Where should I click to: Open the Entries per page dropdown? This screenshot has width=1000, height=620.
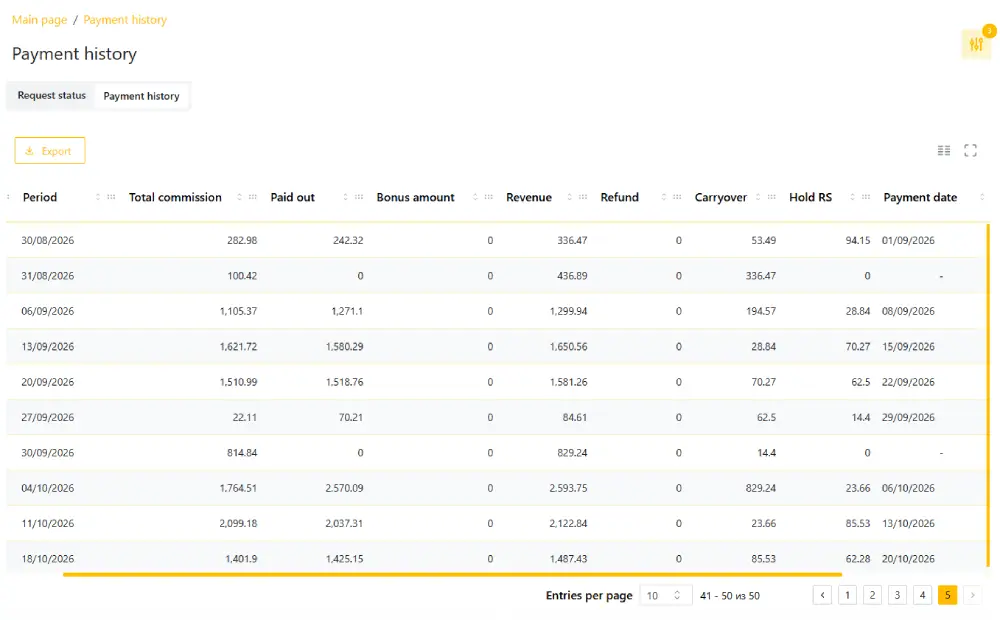pyautogui.click(x=665, y=596)
